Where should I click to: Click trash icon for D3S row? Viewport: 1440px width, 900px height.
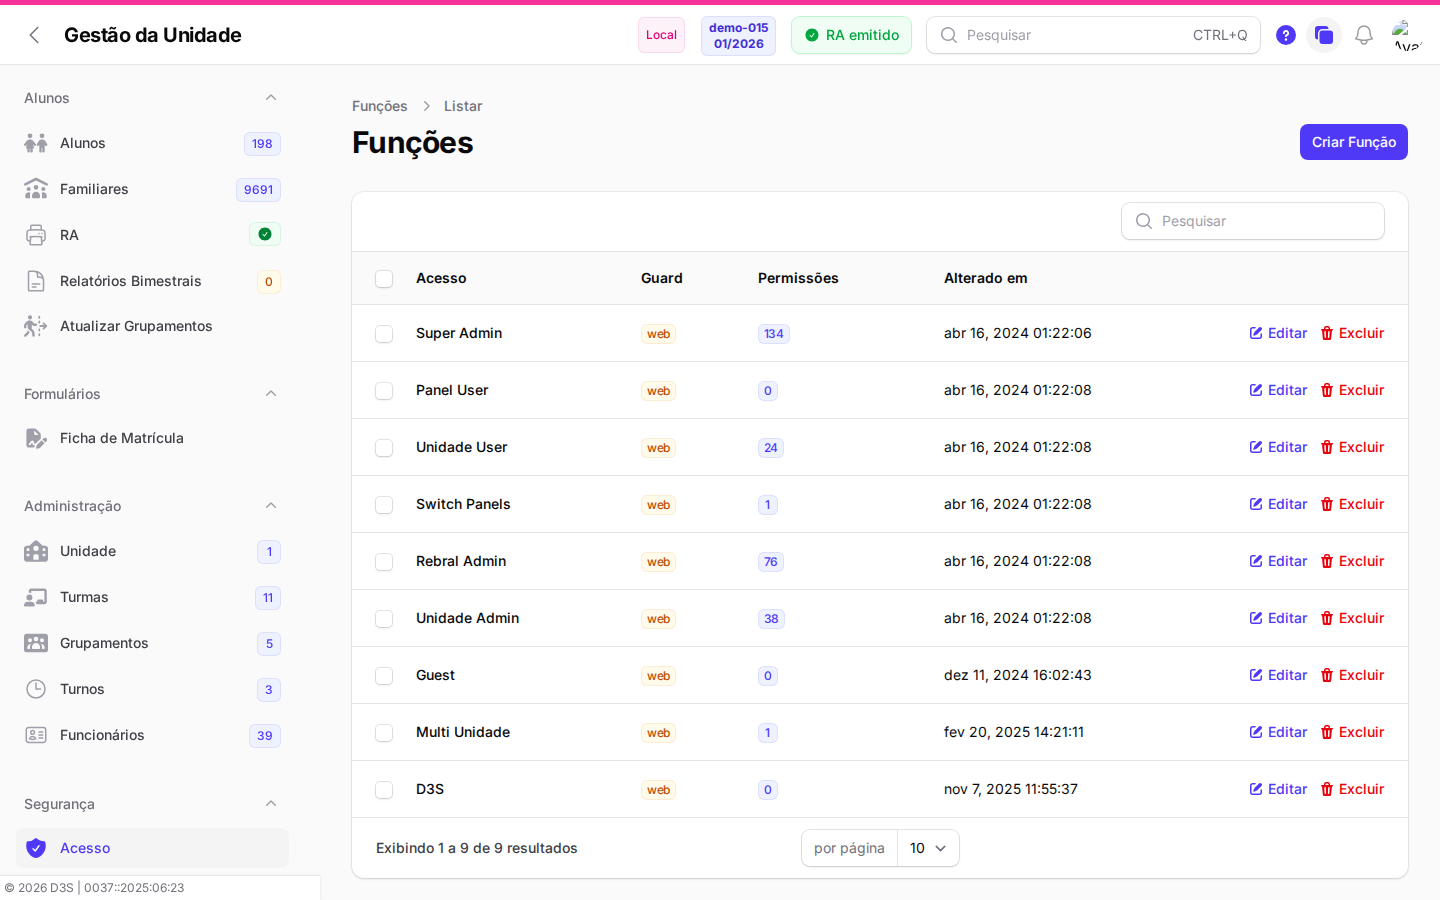coord(1327,789)
